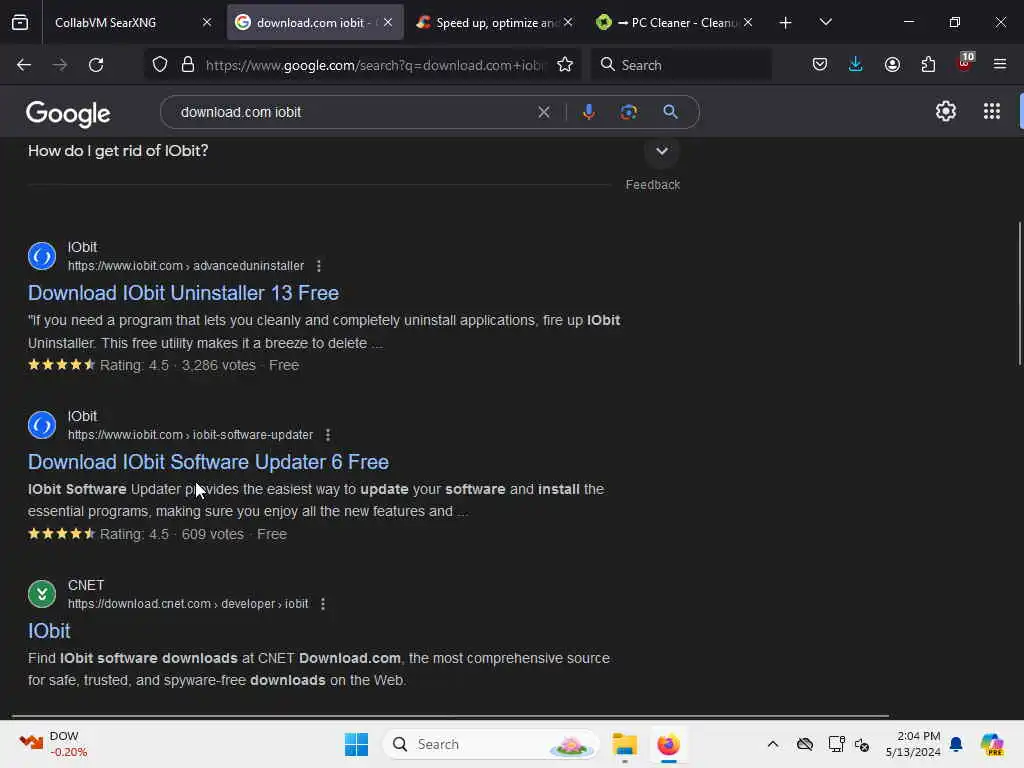Open Google apps grid
This screenshot has height=768, width=1024.
[x=991, y=112]
